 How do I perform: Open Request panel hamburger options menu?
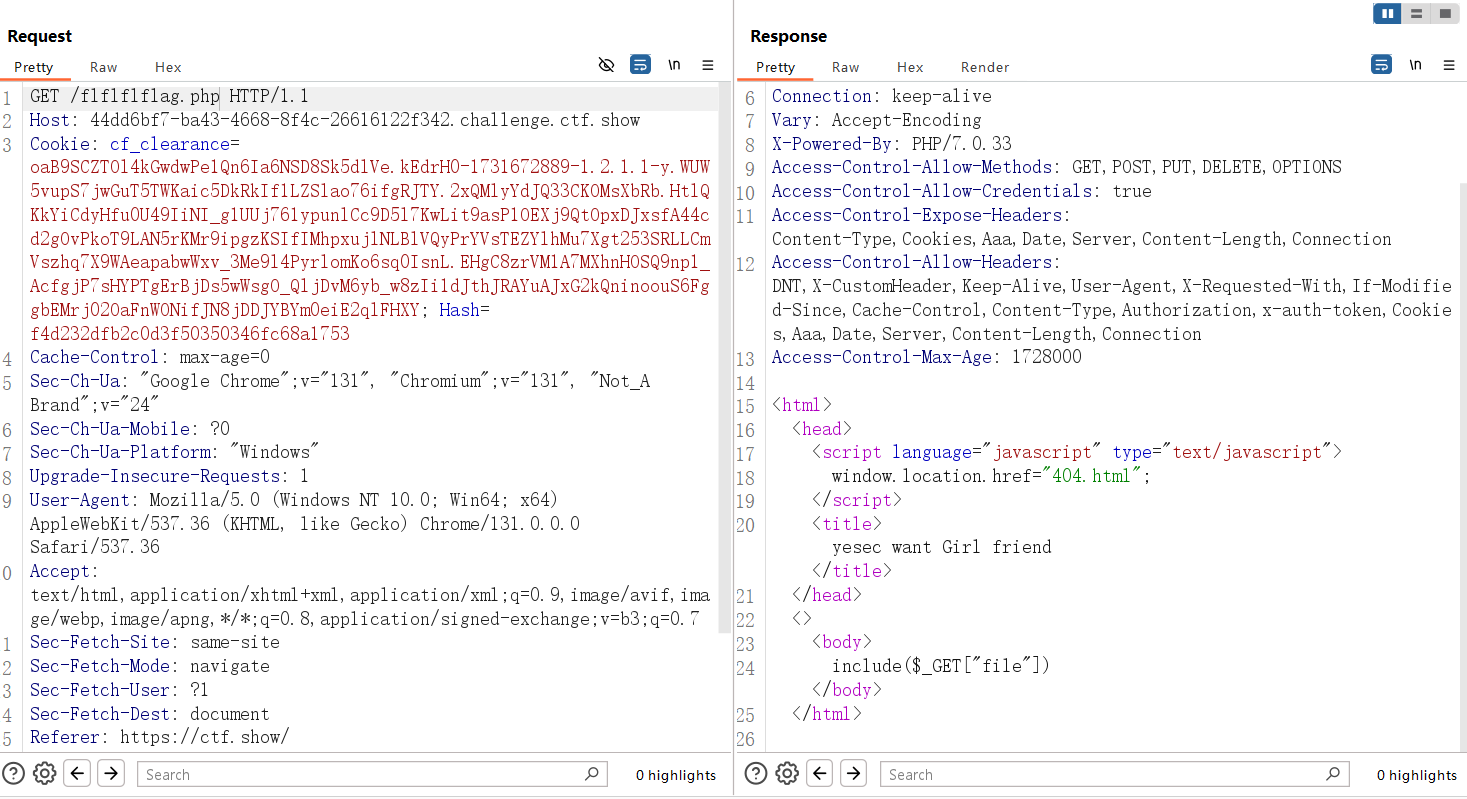point(708,65)
